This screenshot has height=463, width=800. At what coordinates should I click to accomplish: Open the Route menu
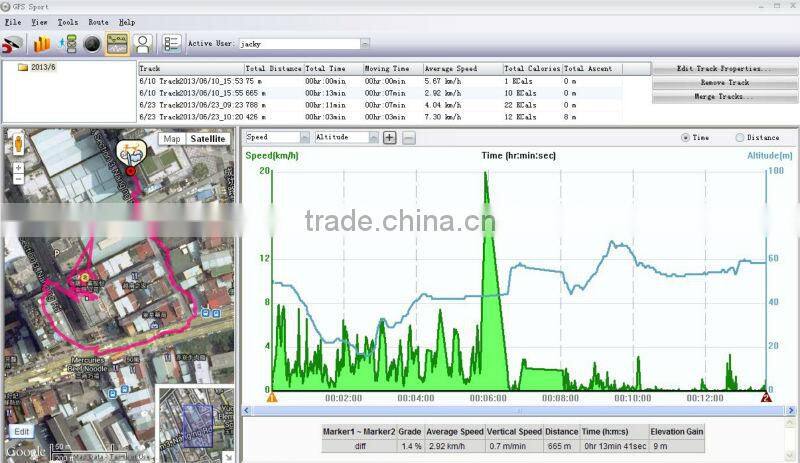pos(98,22)
